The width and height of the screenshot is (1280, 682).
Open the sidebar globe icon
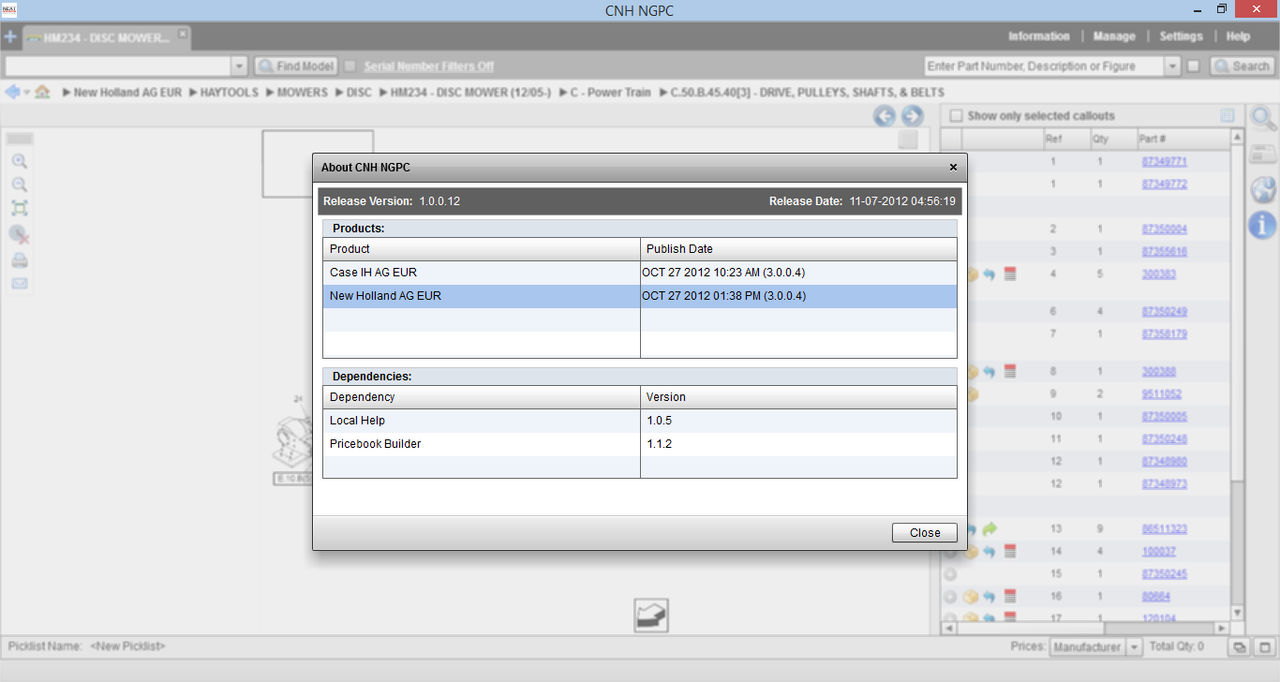pos(1263,189)
